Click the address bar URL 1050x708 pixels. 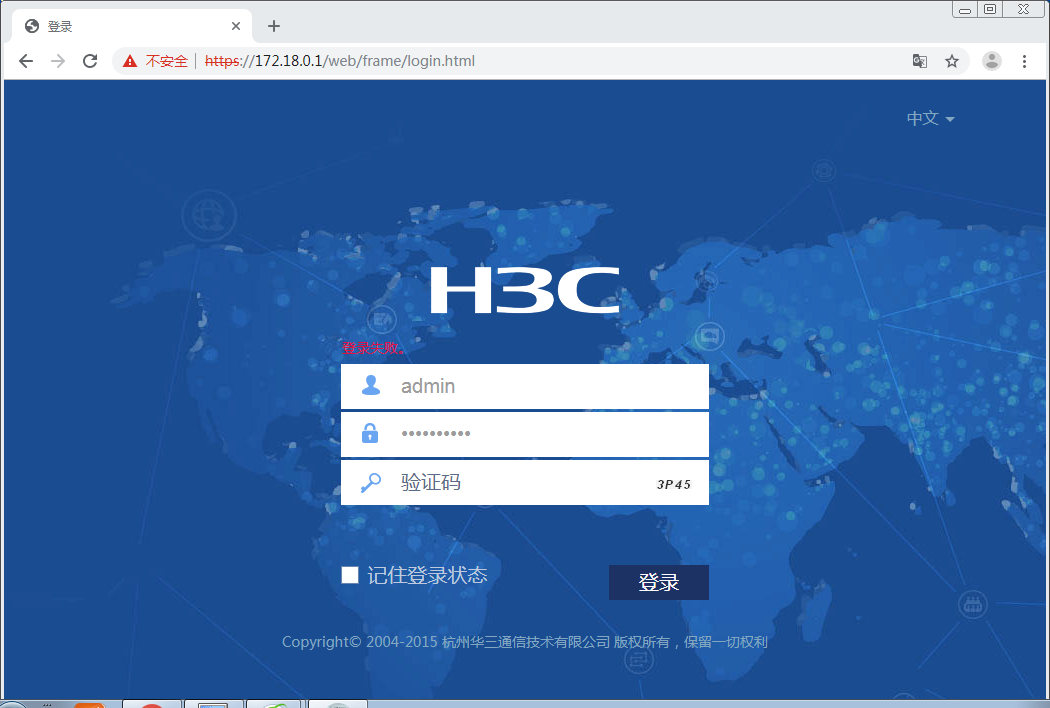coord(340,61)
